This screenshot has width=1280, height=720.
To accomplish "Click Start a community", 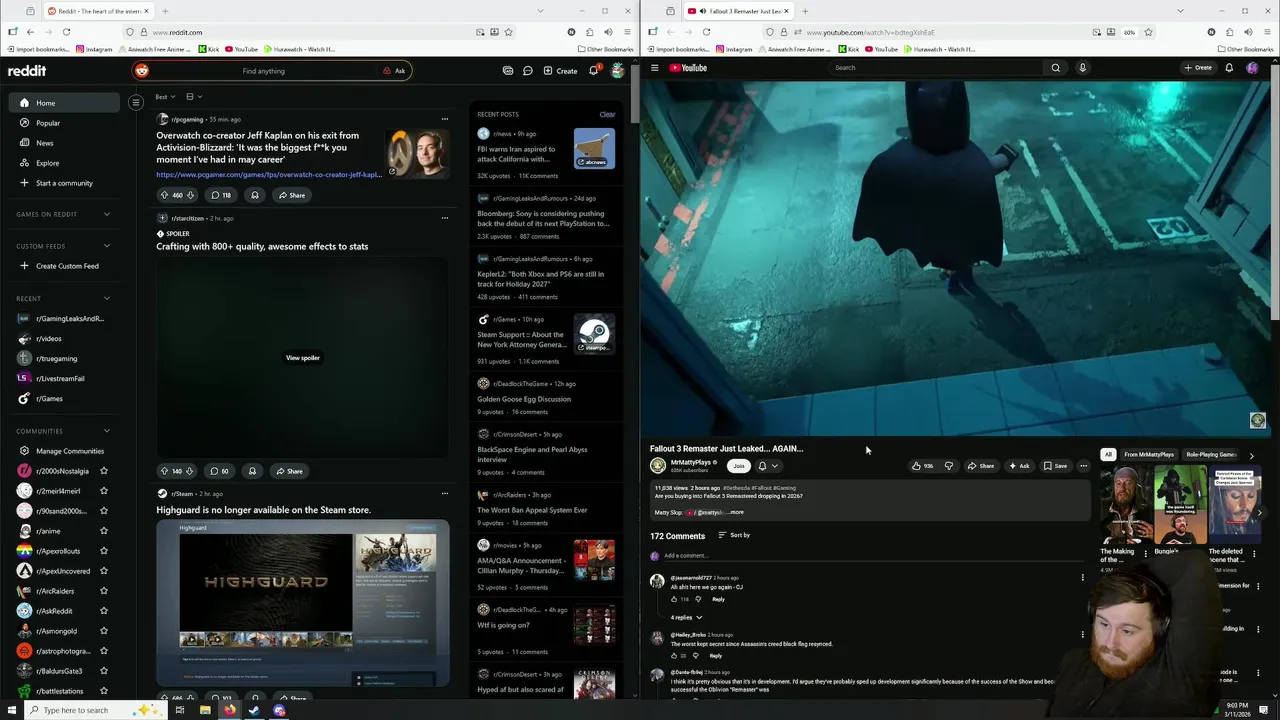I will (x=64, y=183).
